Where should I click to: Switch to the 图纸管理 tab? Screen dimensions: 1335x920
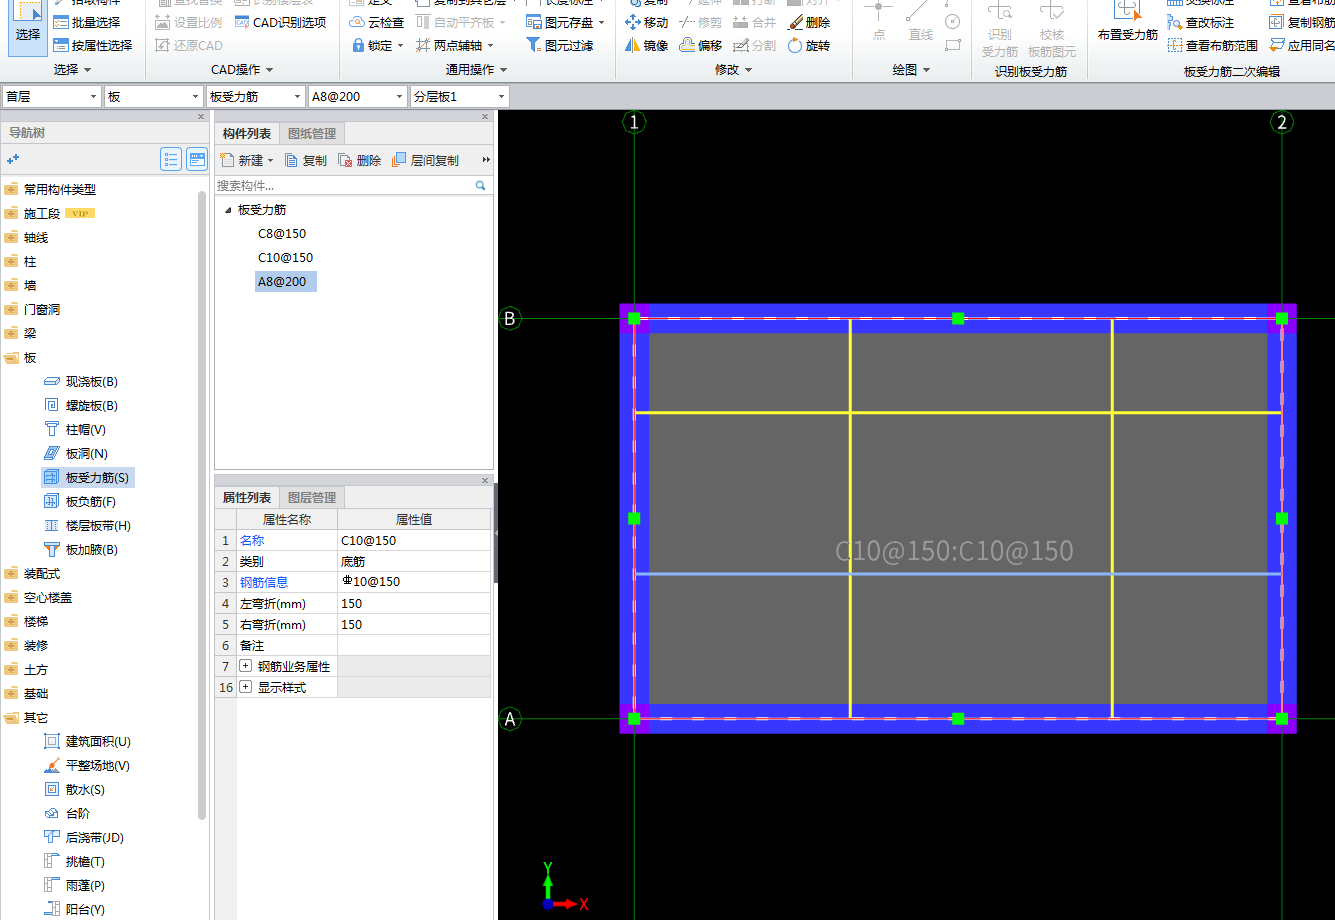click(312, 133)
